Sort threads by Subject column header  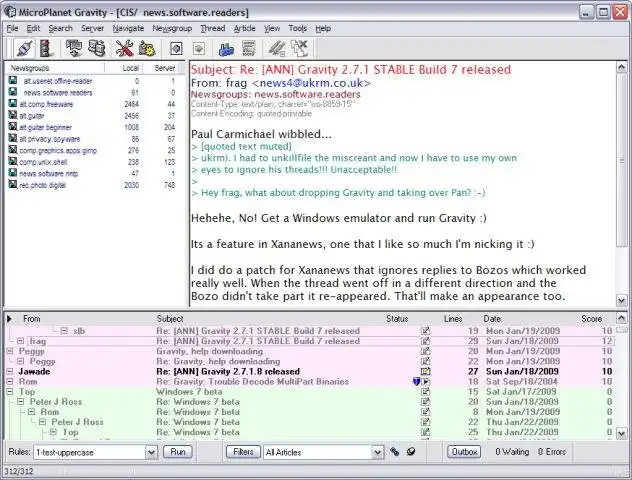click(170, 319)
